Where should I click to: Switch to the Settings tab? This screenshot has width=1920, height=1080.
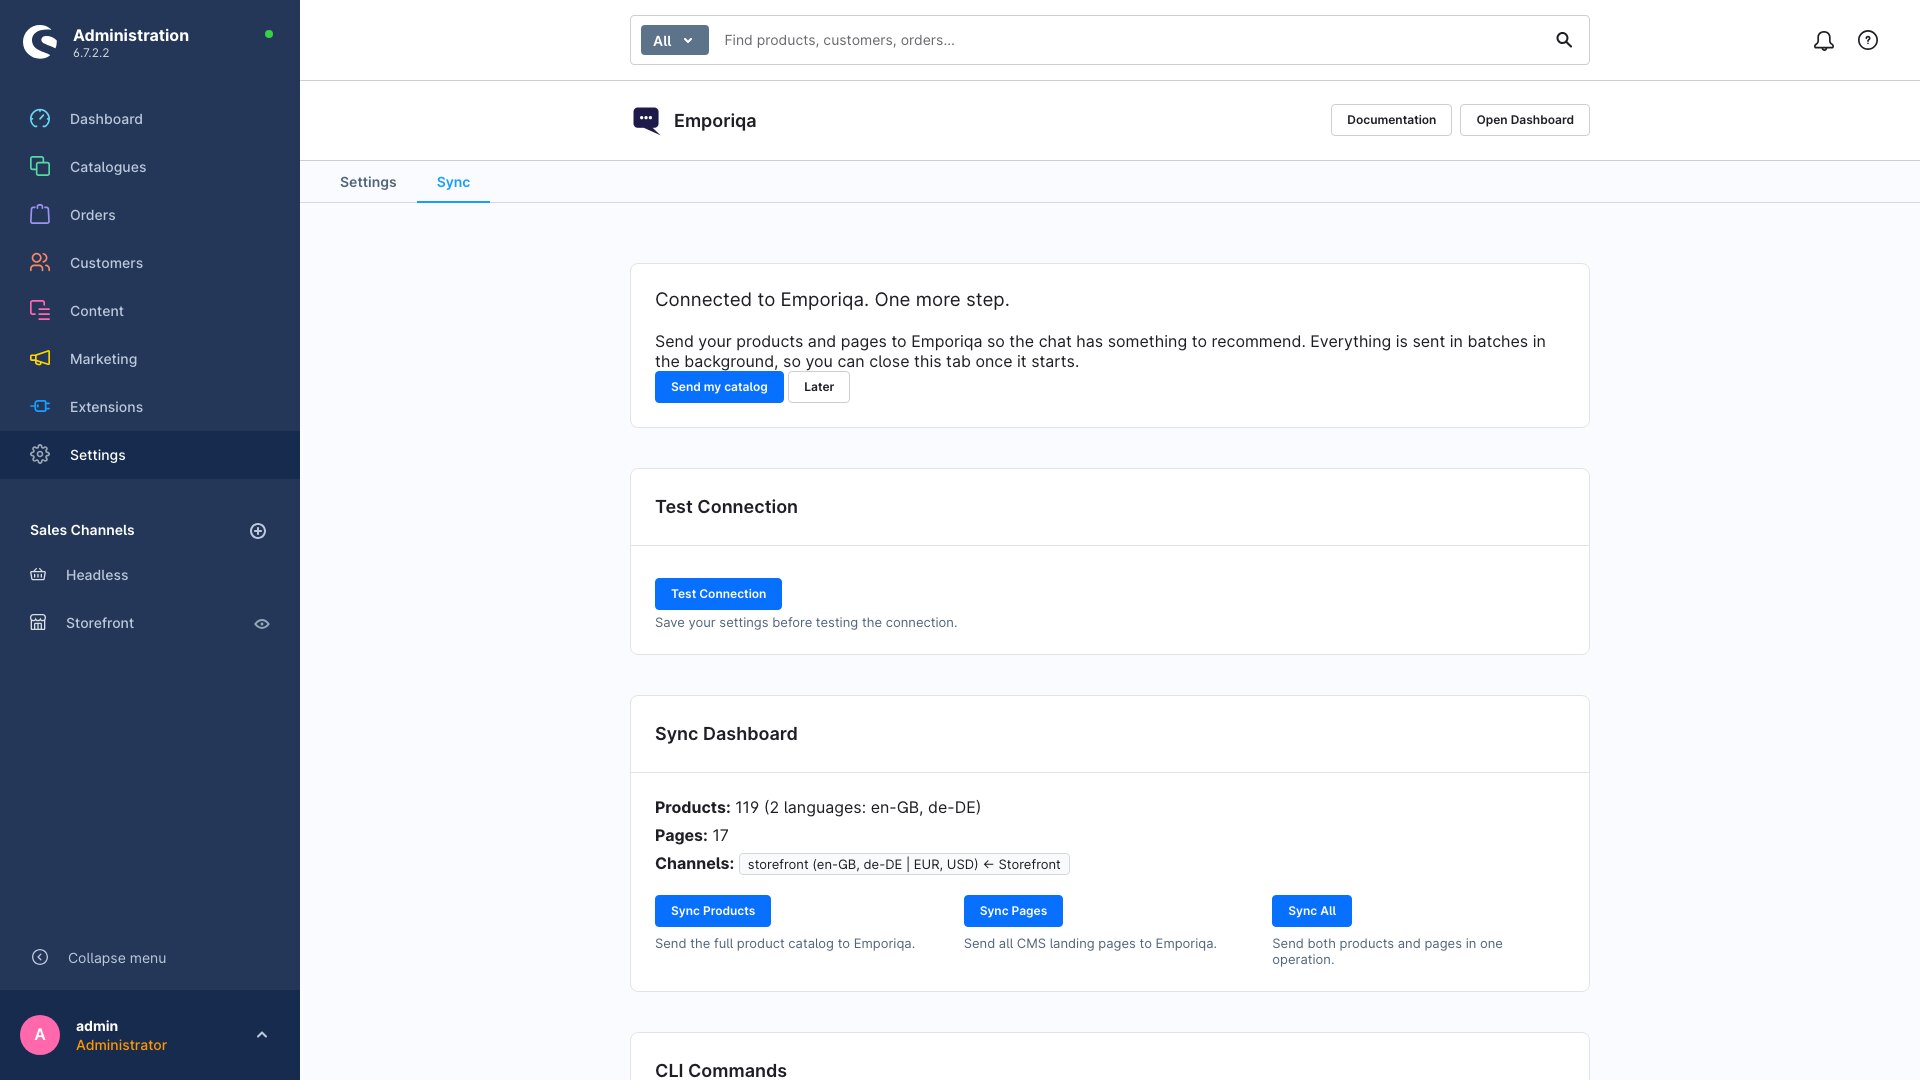pyautogui.click(x=368, y=182)
